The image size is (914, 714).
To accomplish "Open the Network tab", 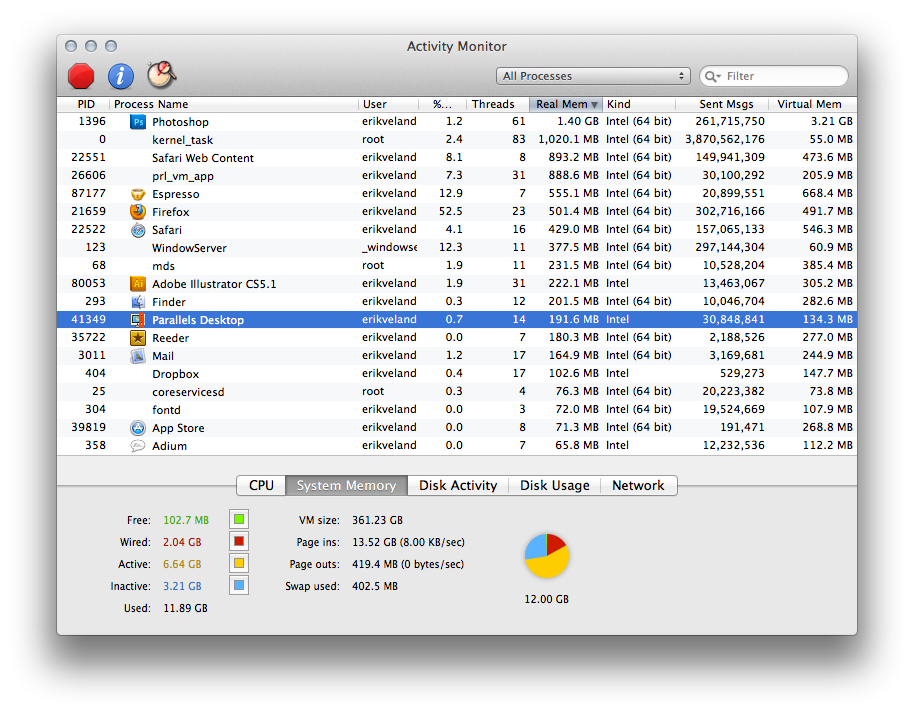I will coord(638,486).
